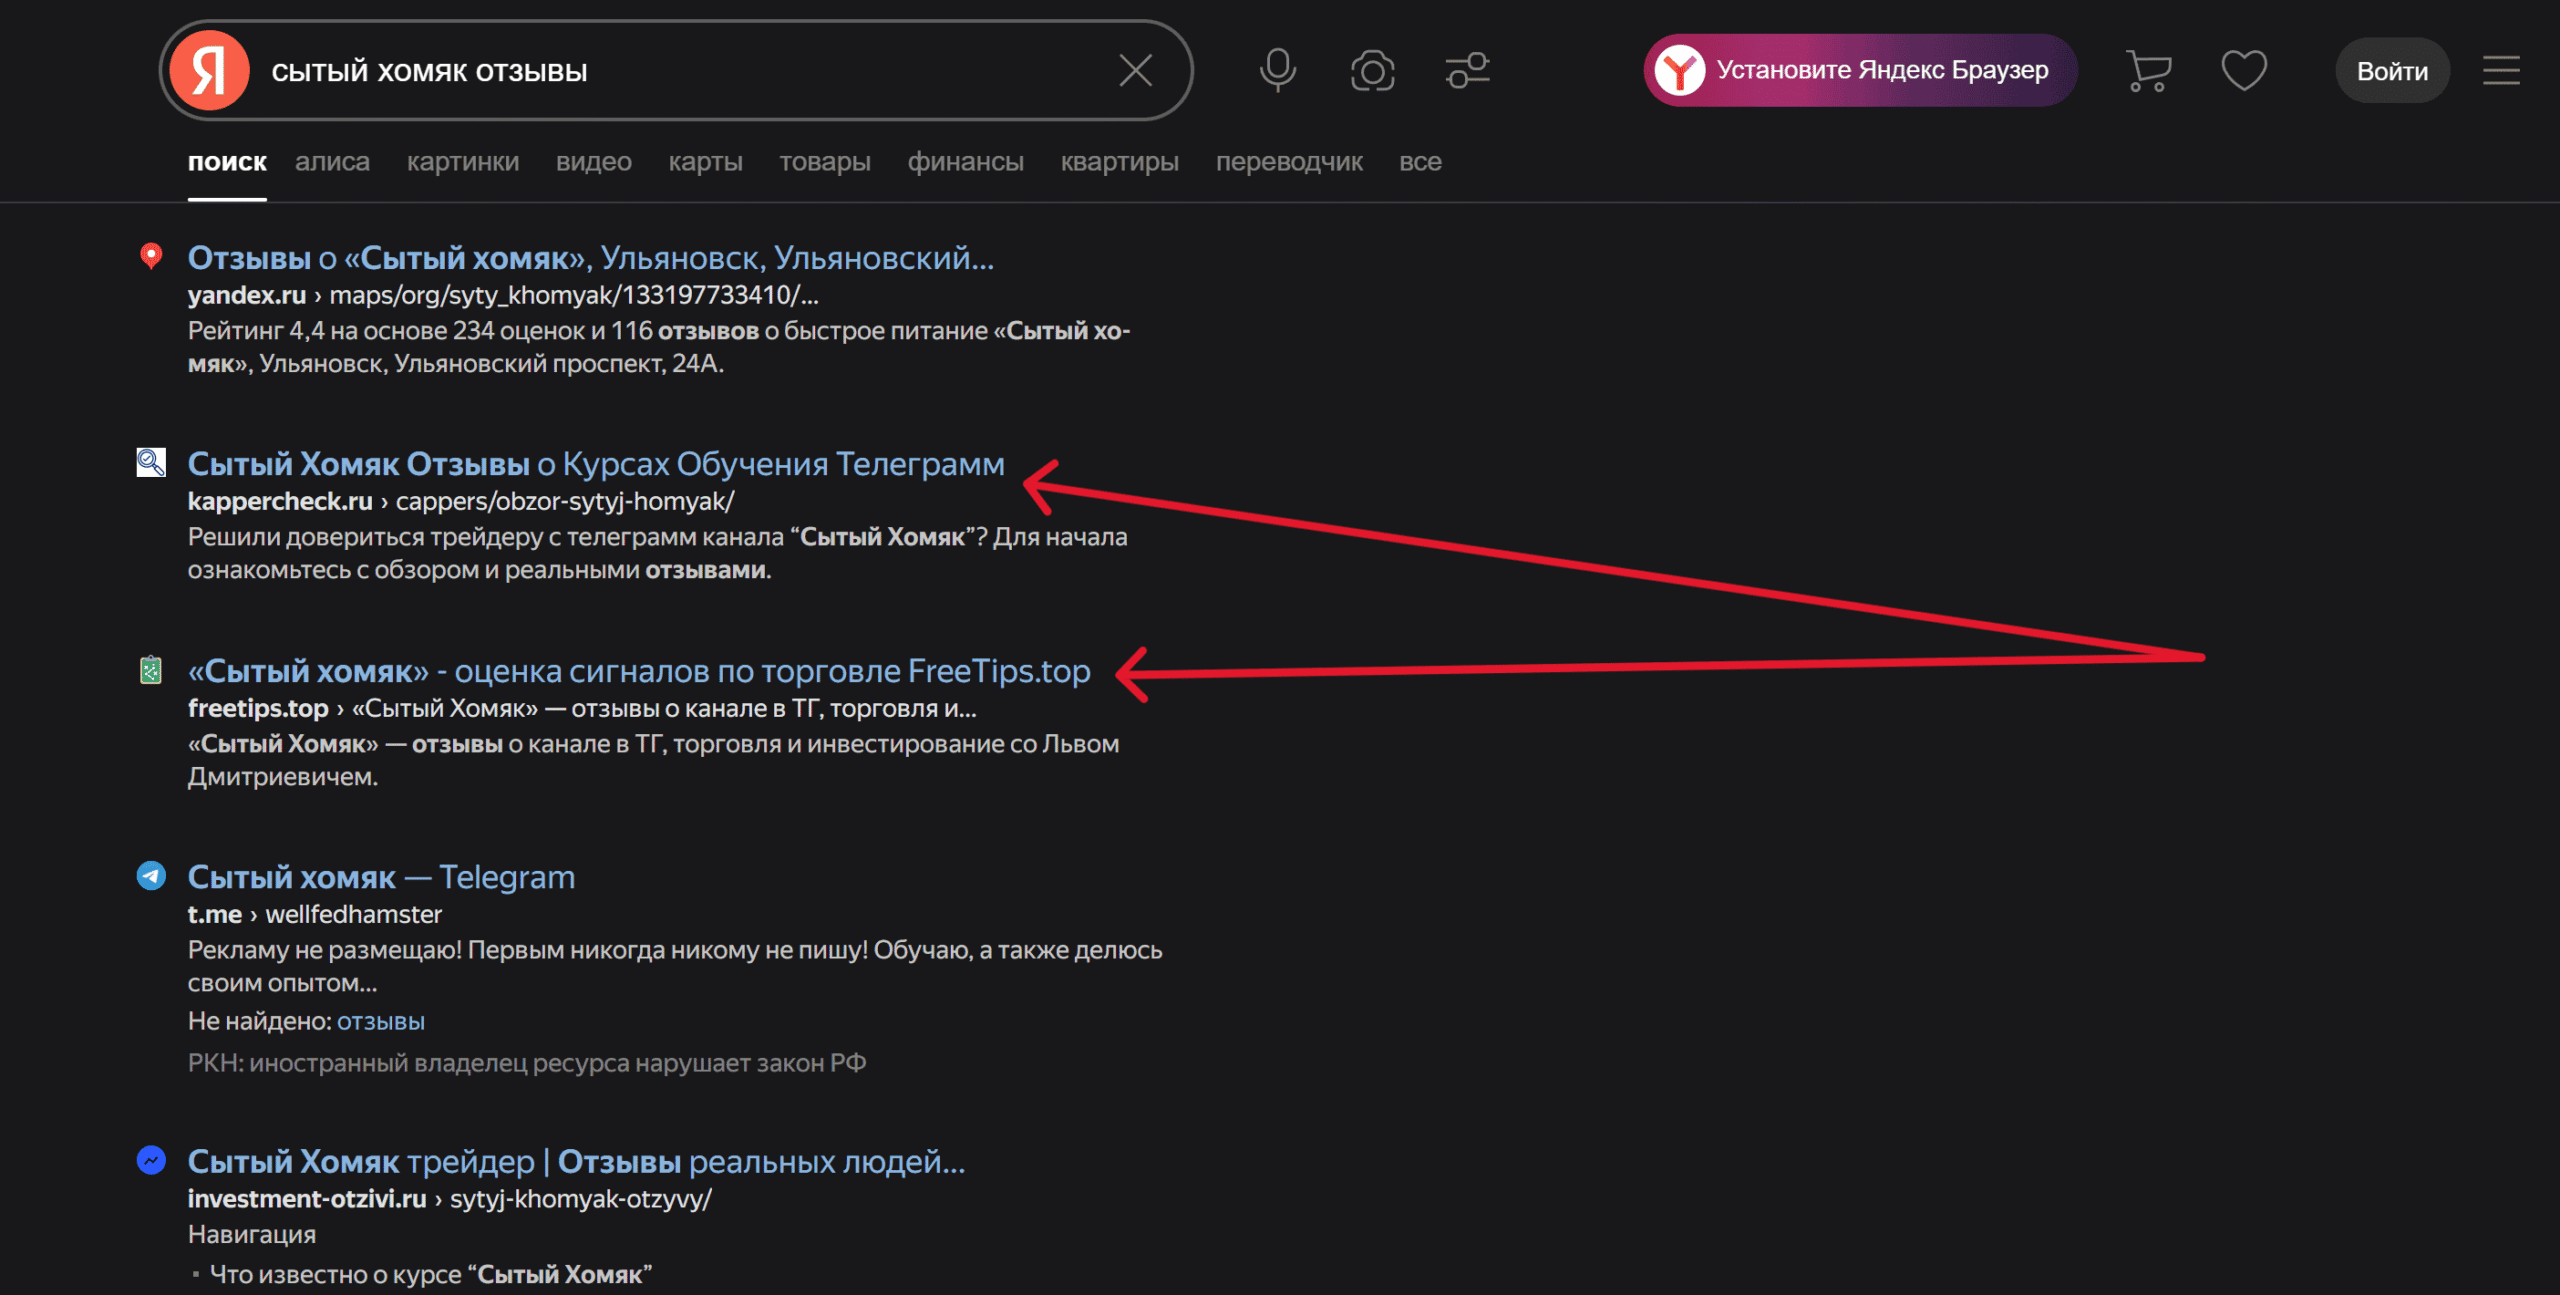Image resolution: width=2560 pixels, height=1295 pixels.
Task: Open search settings sliders icon
Action: coord(1467,71)
